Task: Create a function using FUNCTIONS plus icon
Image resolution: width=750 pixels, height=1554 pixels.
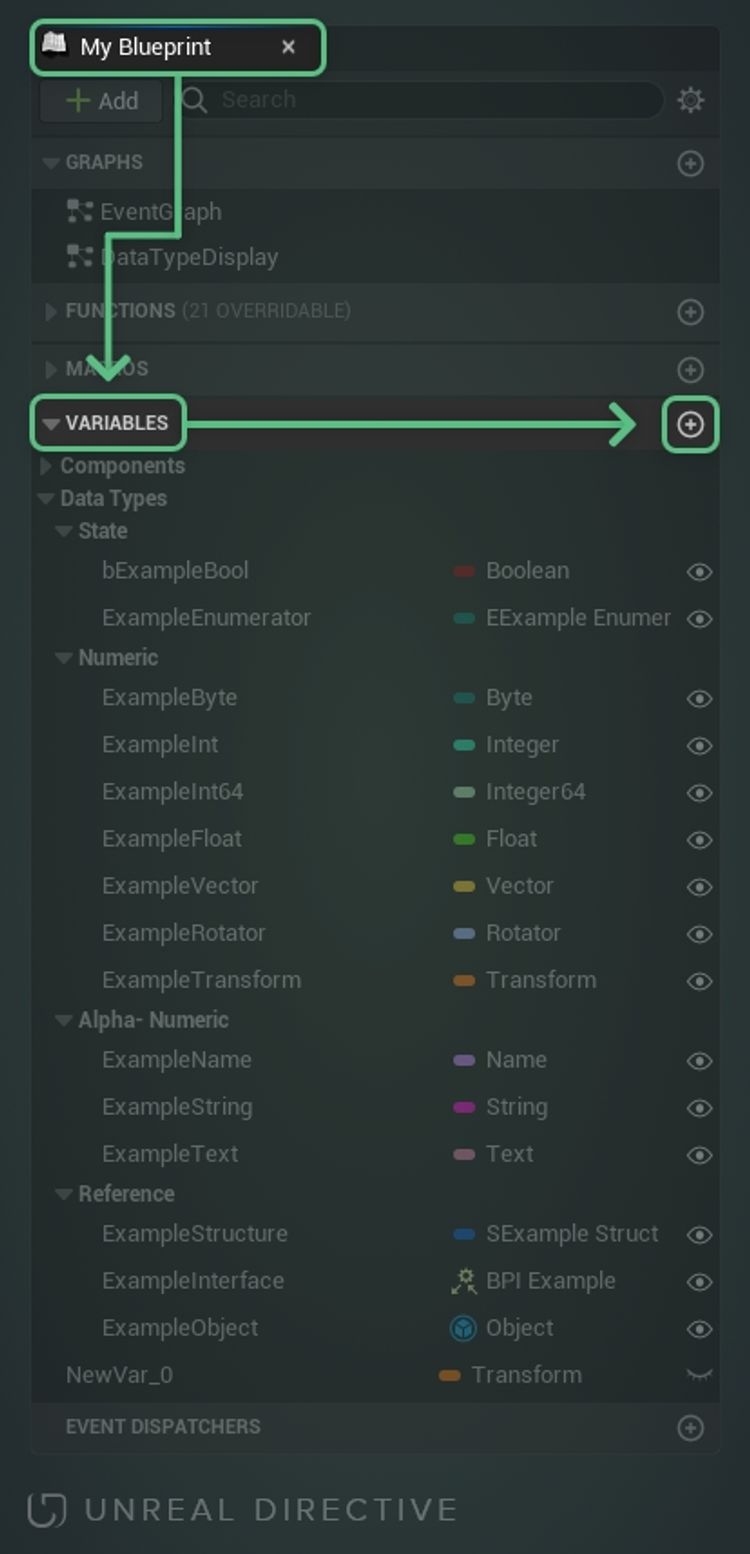Action: point(691,312)
